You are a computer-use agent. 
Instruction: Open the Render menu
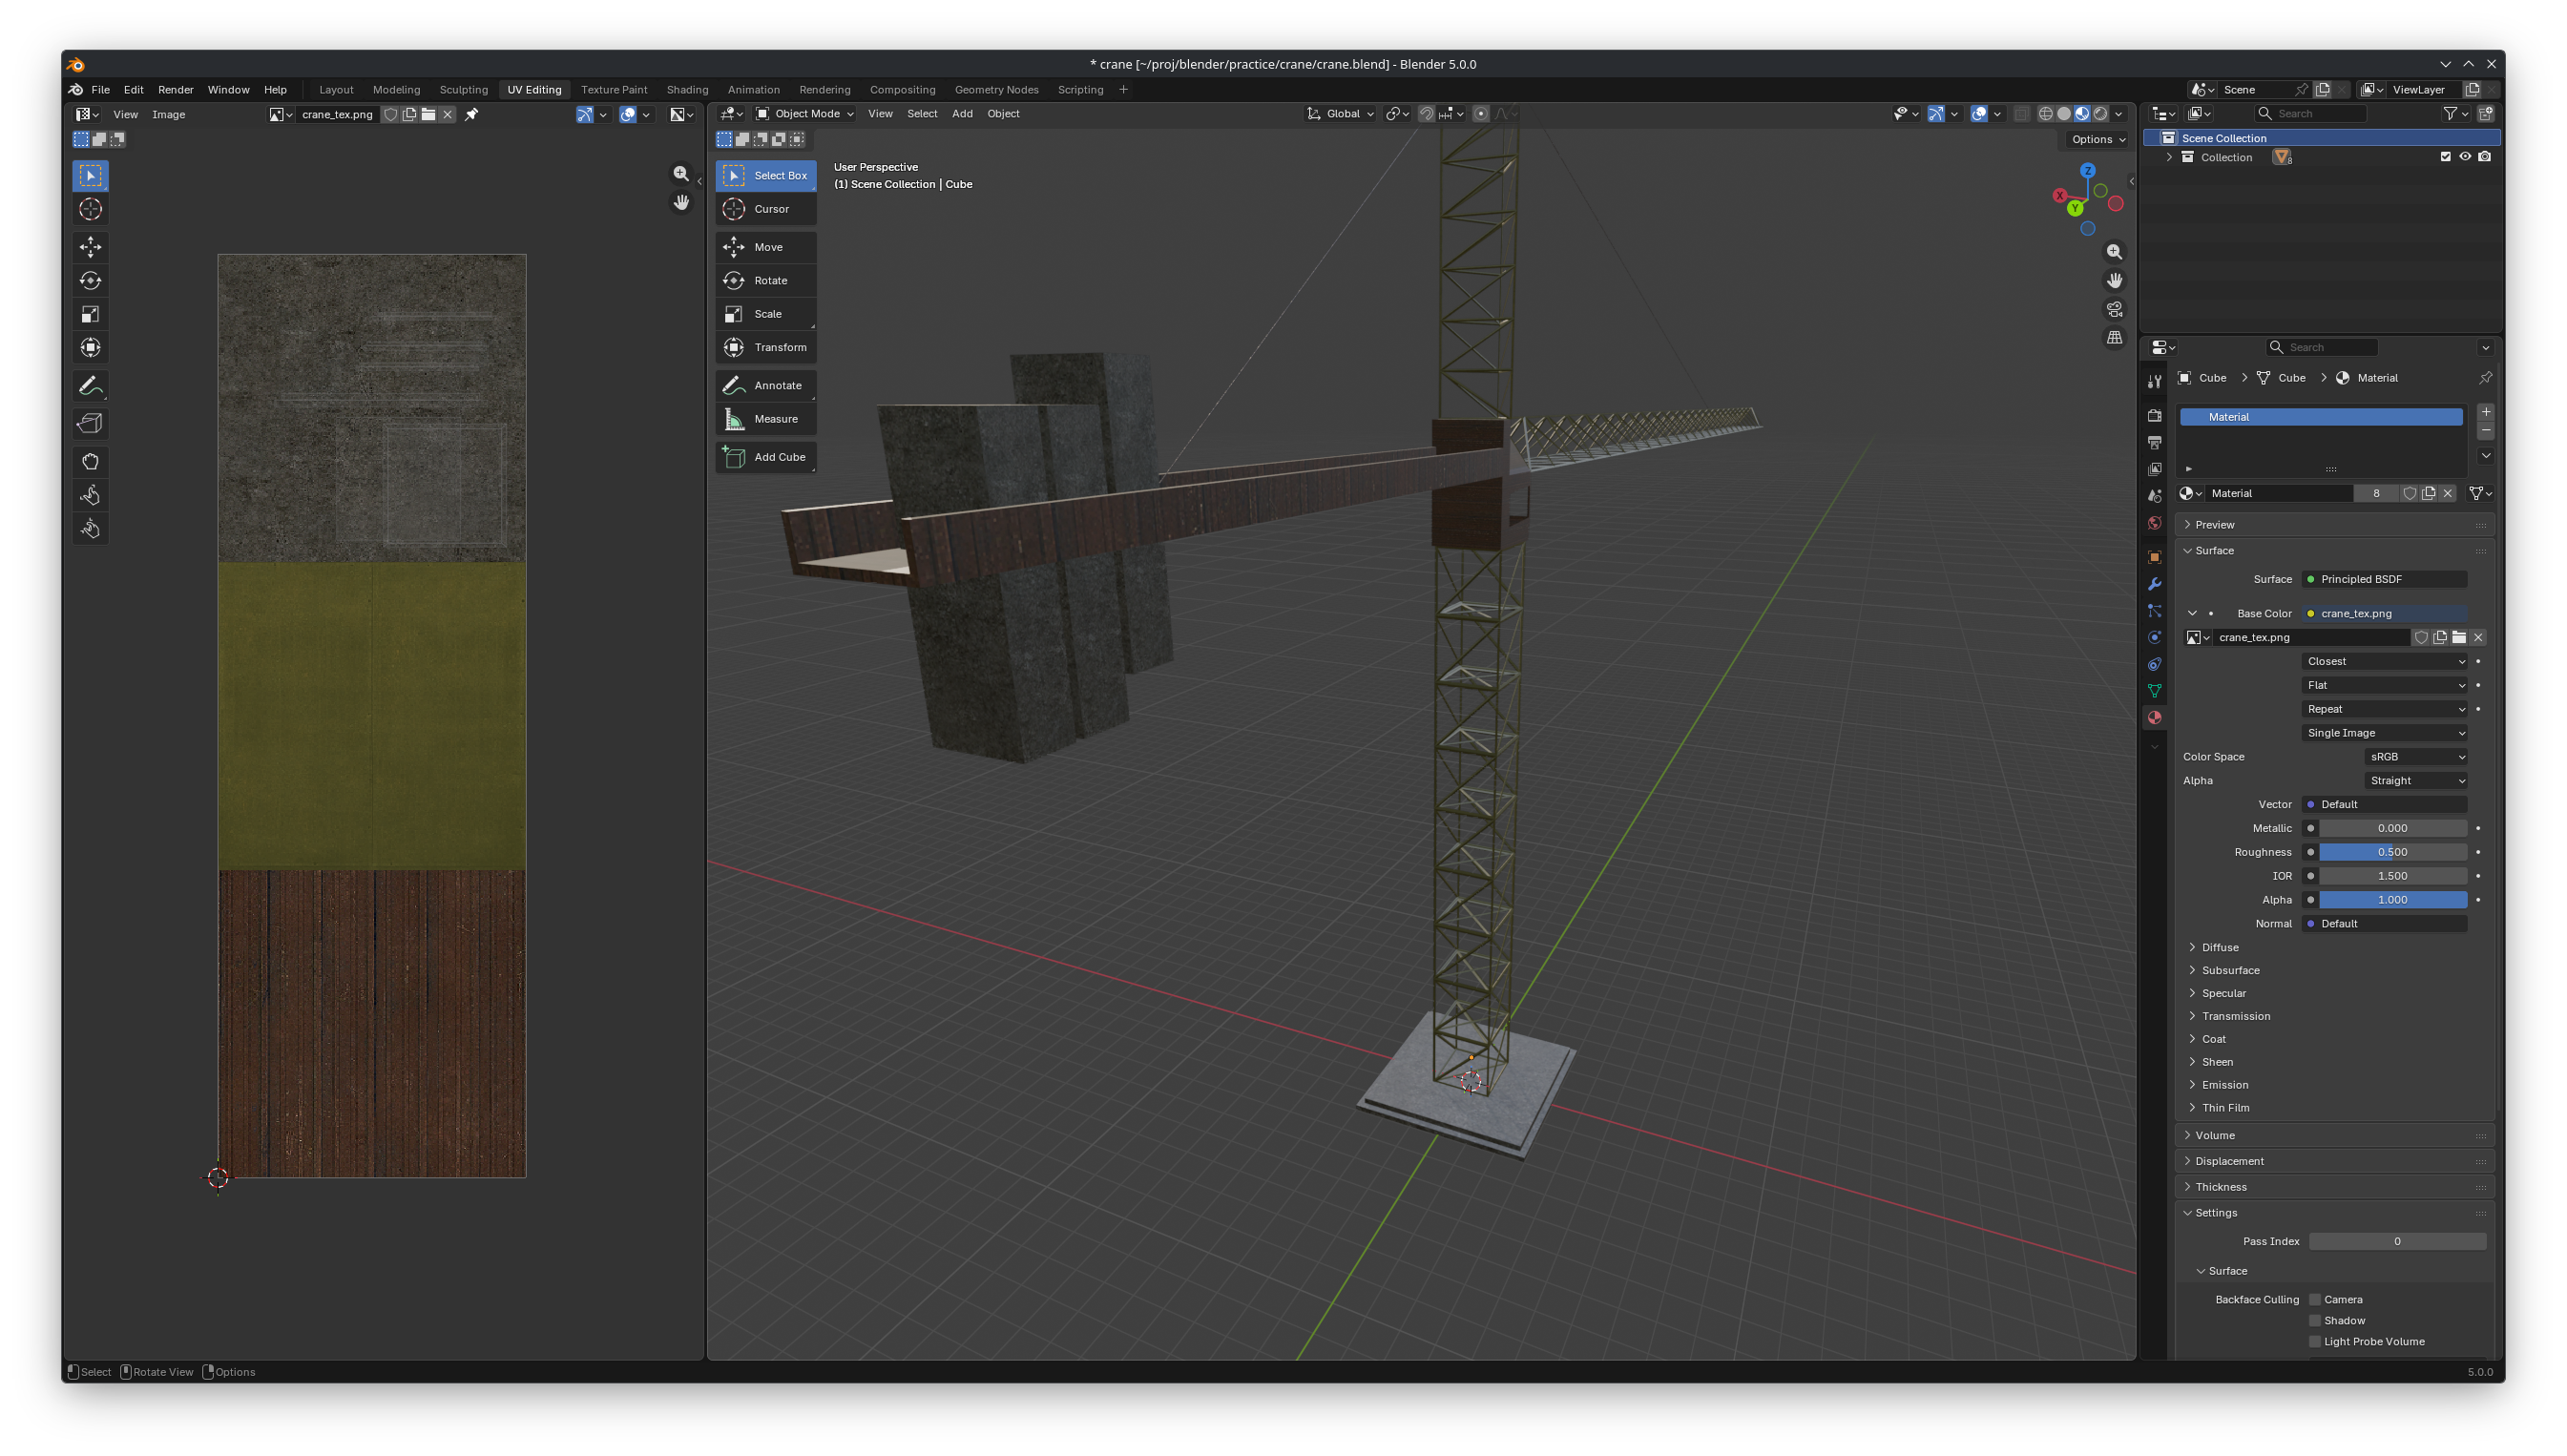click(175, 90)
